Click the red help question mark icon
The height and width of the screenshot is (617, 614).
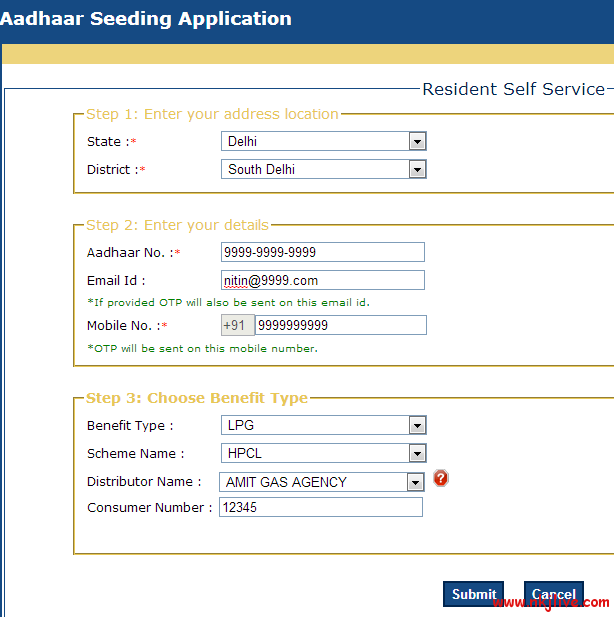pos(440,478)
